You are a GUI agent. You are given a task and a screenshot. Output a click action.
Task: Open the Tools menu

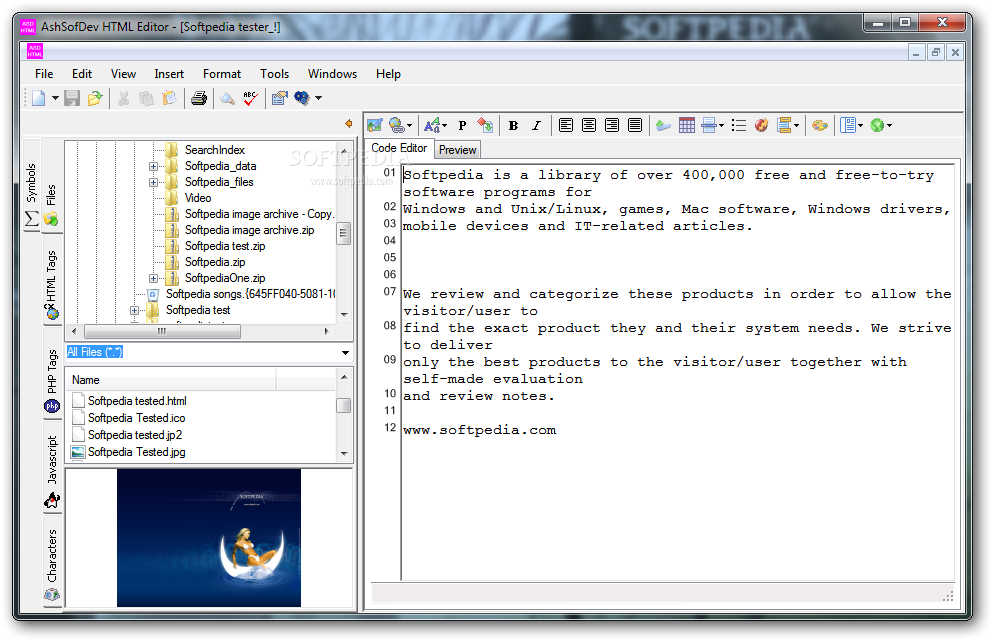(x=274, y=74)
